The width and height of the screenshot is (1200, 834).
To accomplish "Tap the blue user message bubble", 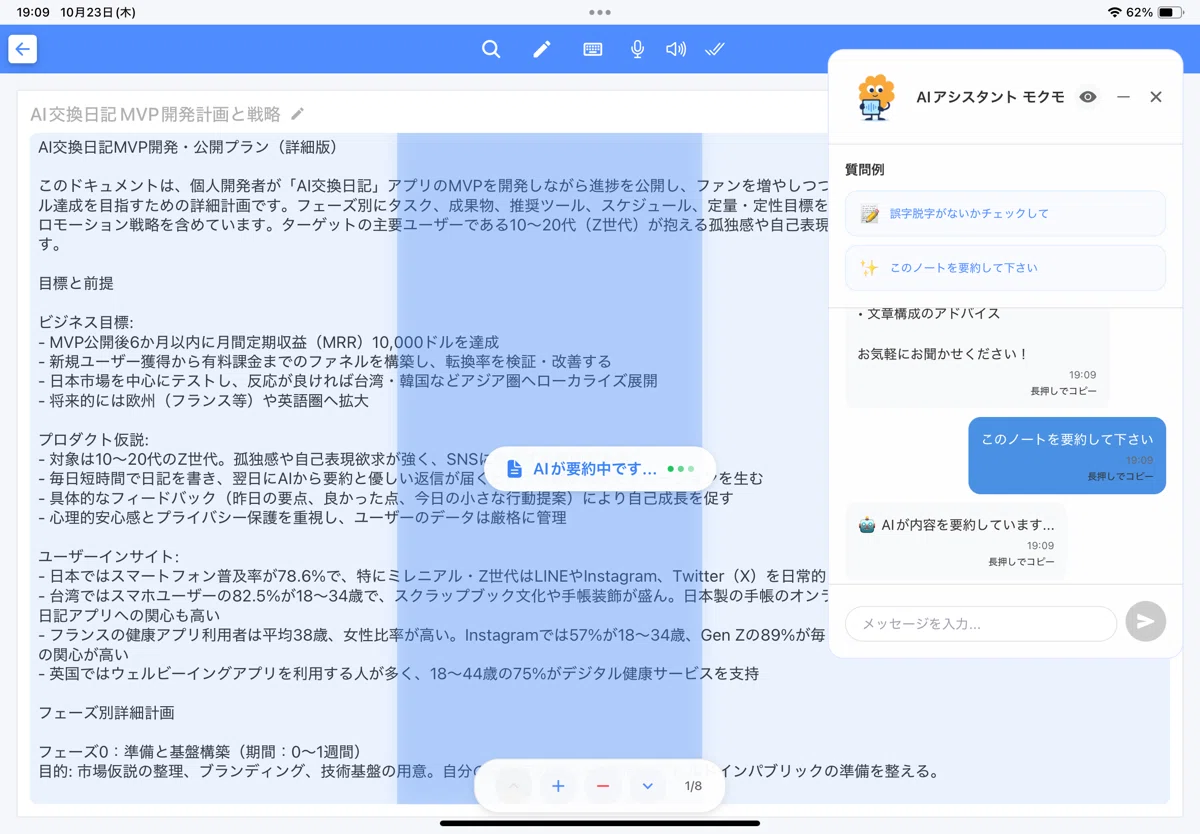I will point(1067,456).
